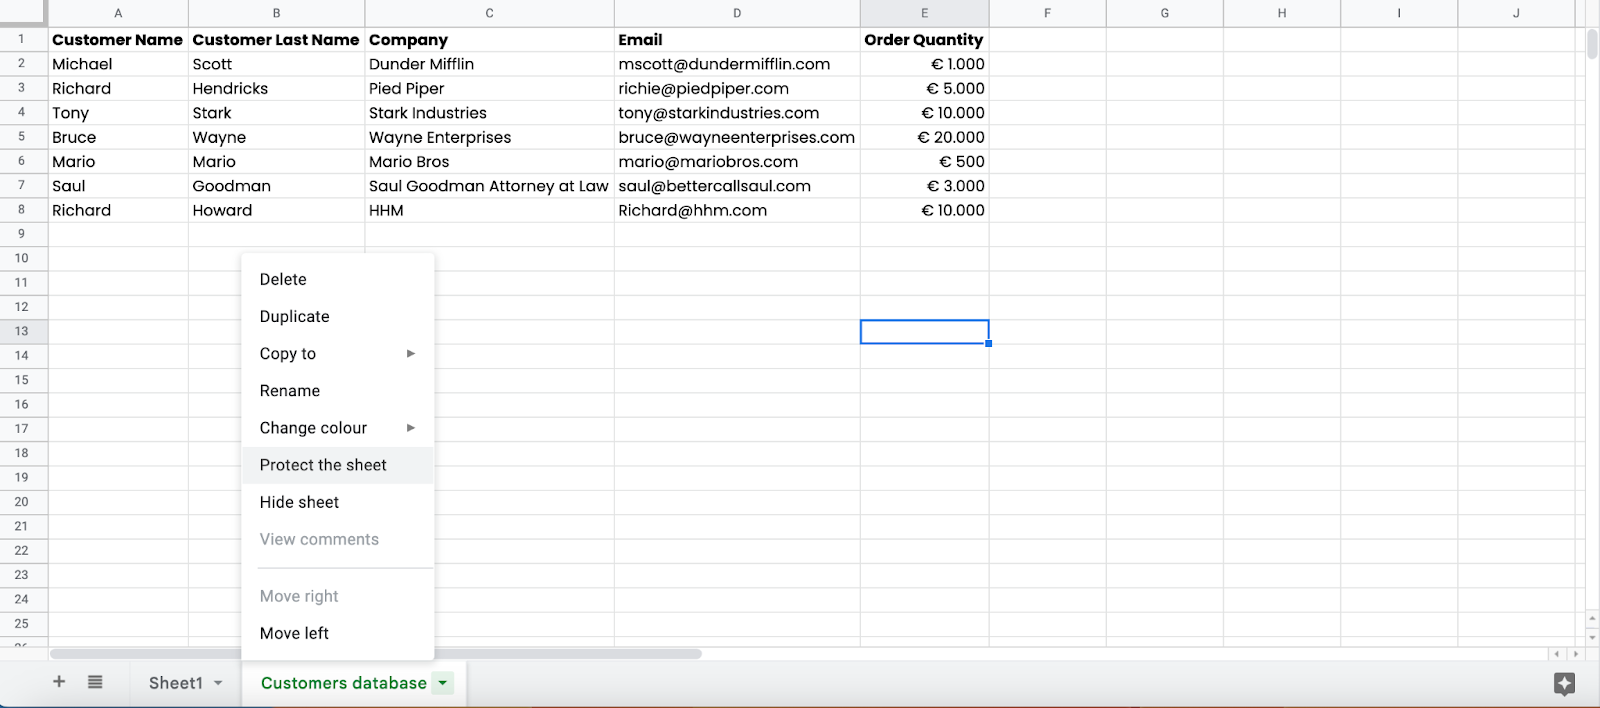Viewport: 1600px width, 708px height.
Task: Click the select-all corner box
Action: (23, 13)
